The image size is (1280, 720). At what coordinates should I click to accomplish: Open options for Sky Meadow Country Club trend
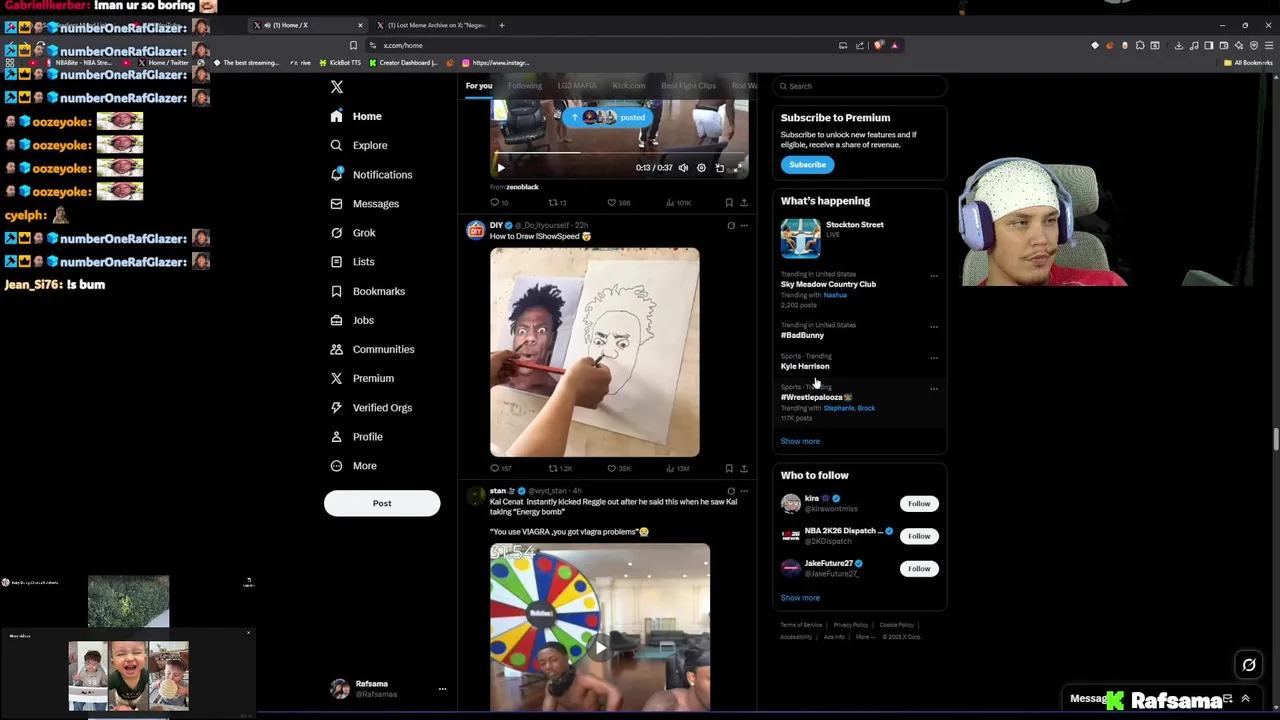tap(934, 276)
